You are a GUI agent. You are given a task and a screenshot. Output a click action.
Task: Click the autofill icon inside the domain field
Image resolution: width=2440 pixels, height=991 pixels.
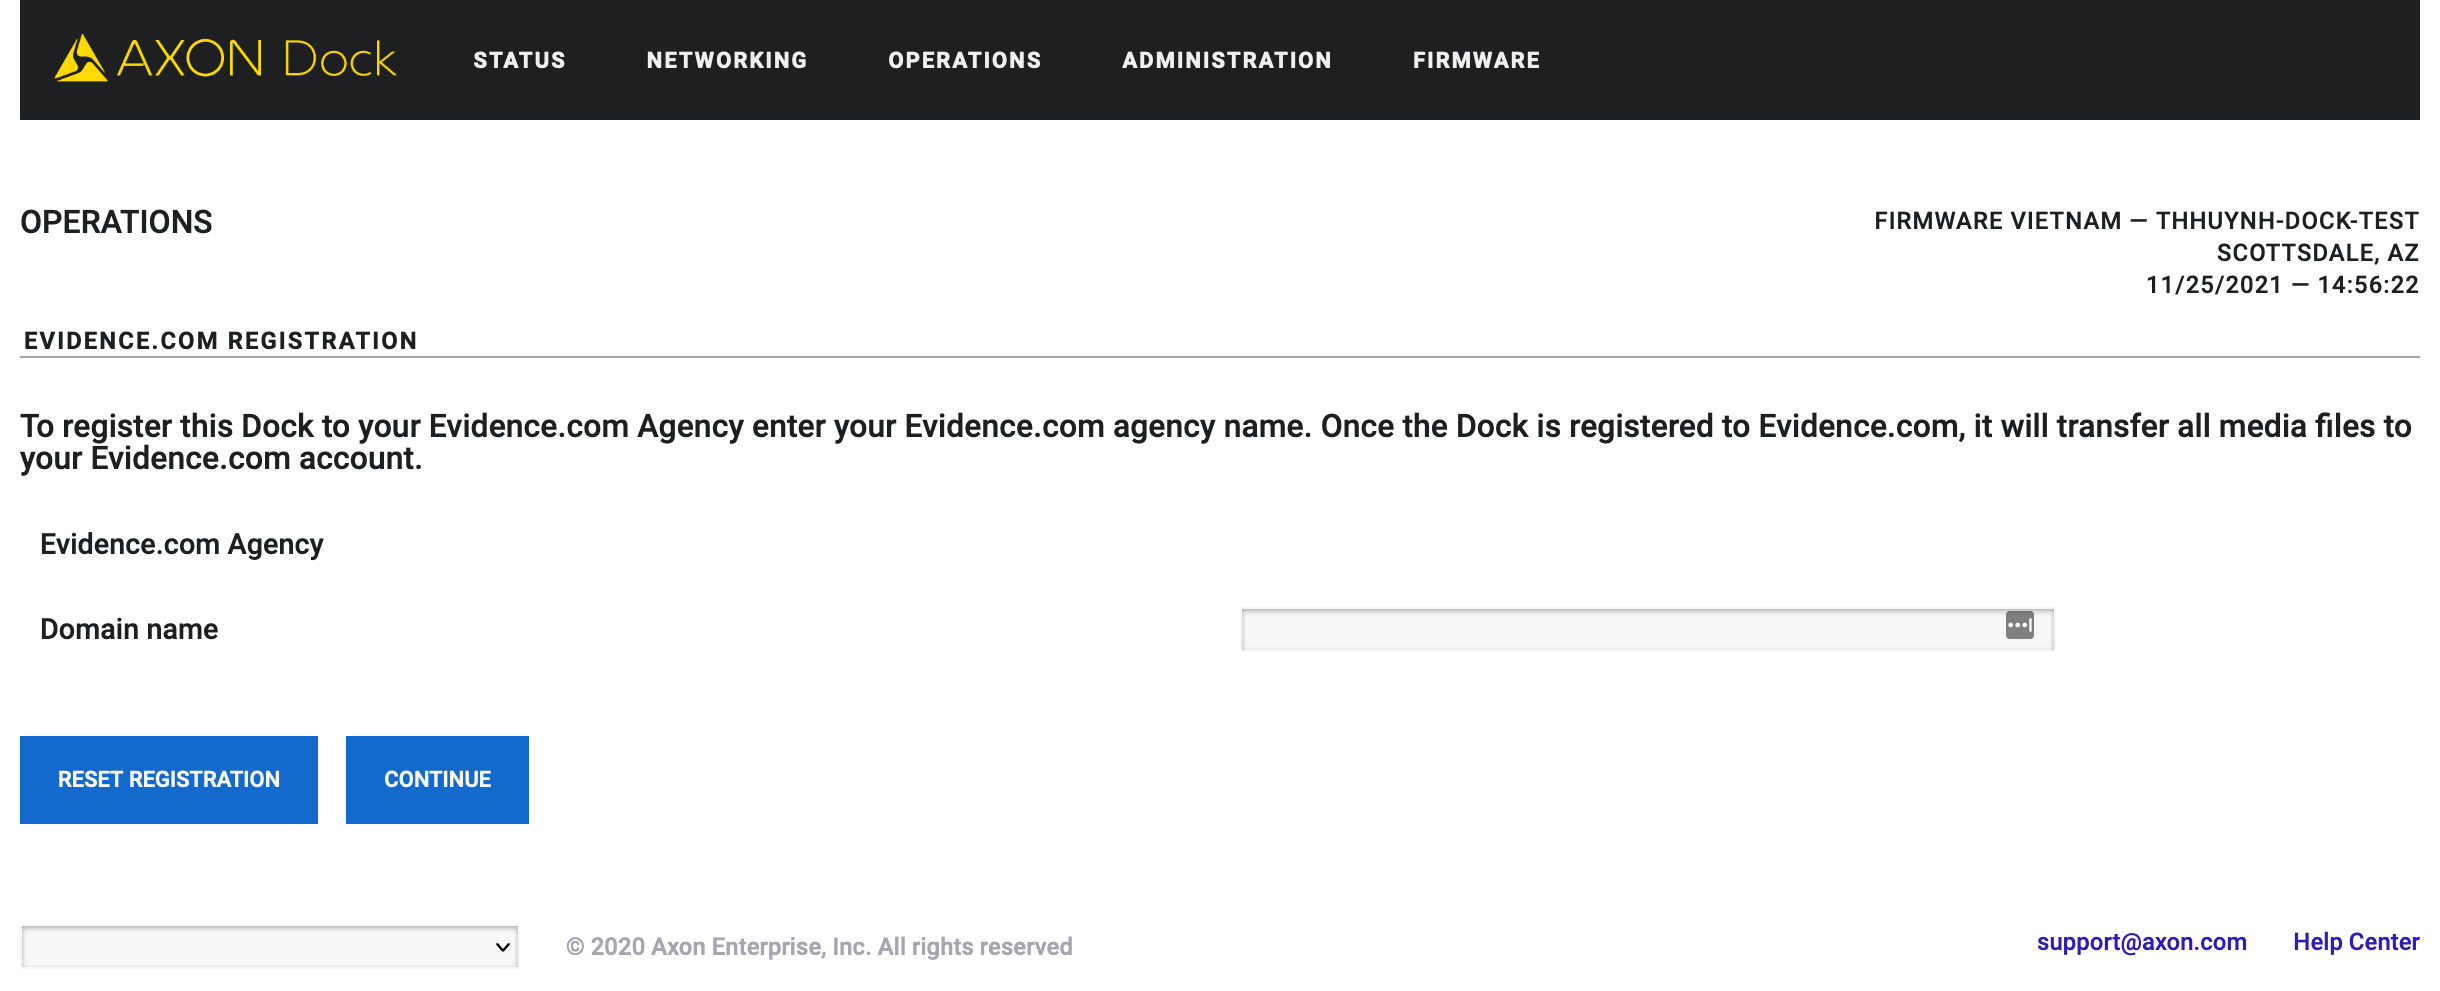pyautogui.click(x=2019, y=626)
